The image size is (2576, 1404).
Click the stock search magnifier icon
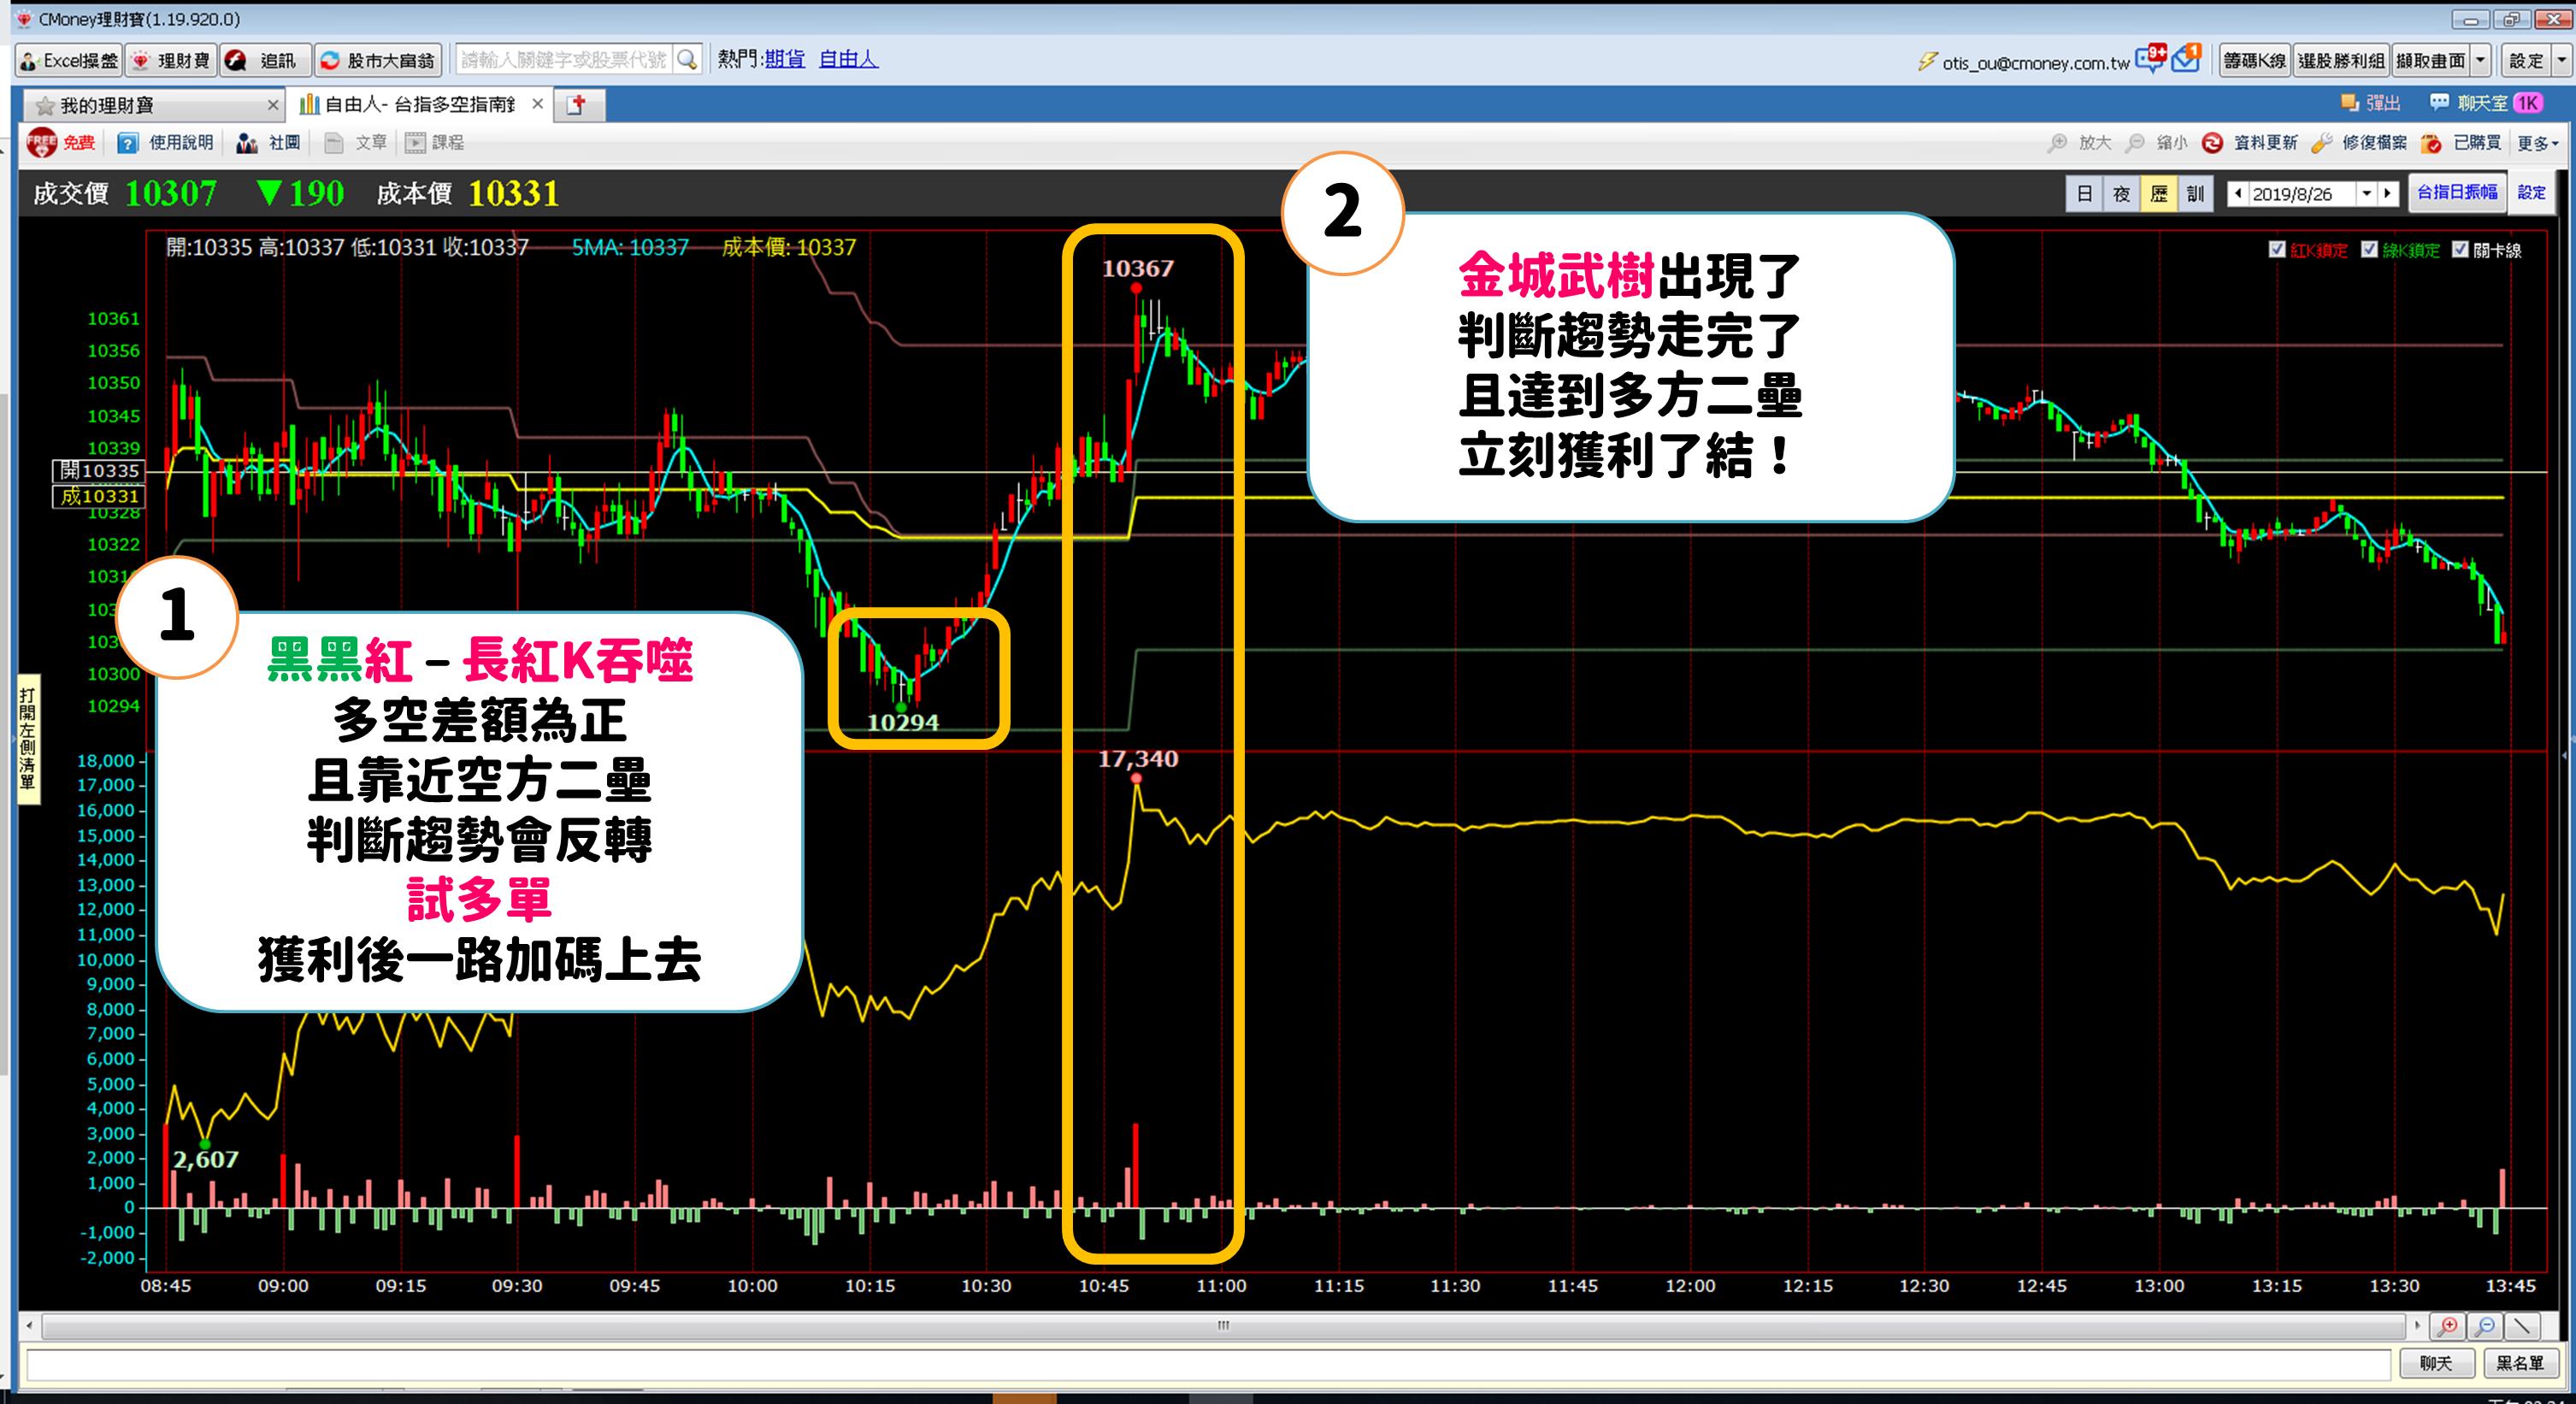[686, 59]
